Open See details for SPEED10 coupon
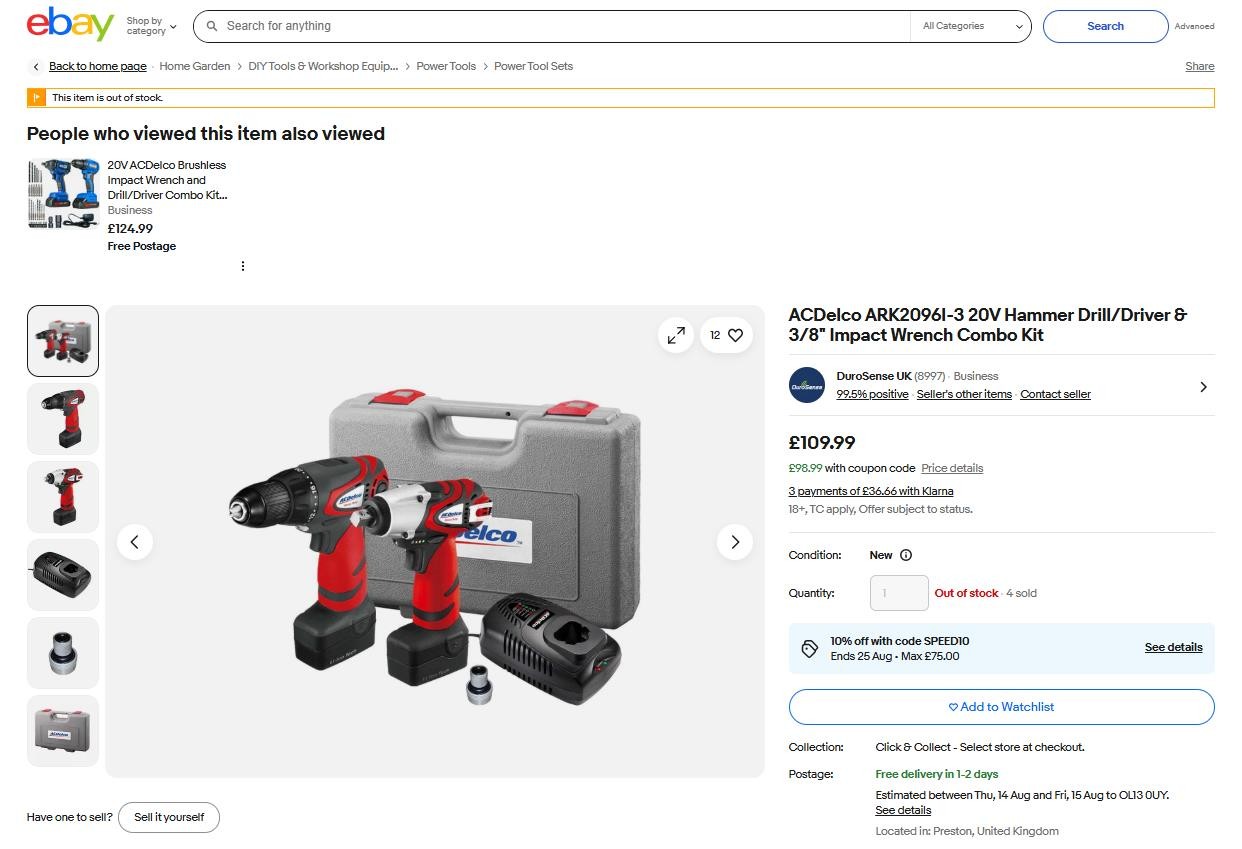 coord(1173,647)
